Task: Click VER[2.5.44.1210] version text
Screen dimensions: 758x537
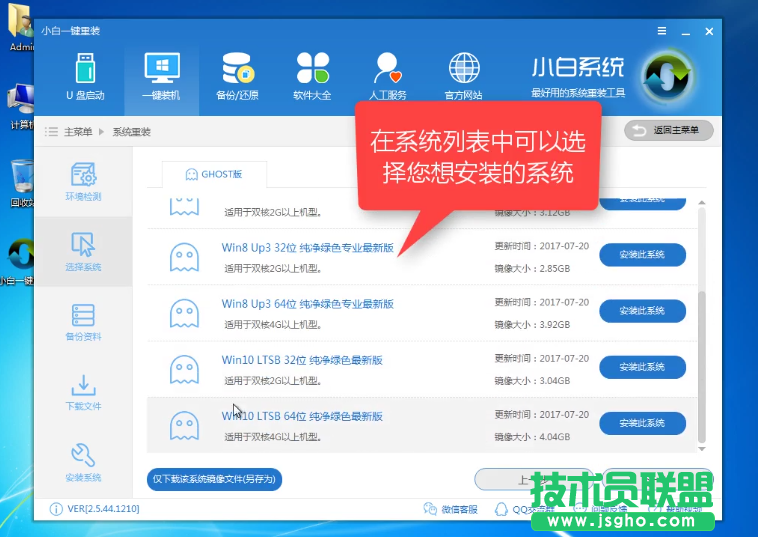Action: [x=103, y=508]
